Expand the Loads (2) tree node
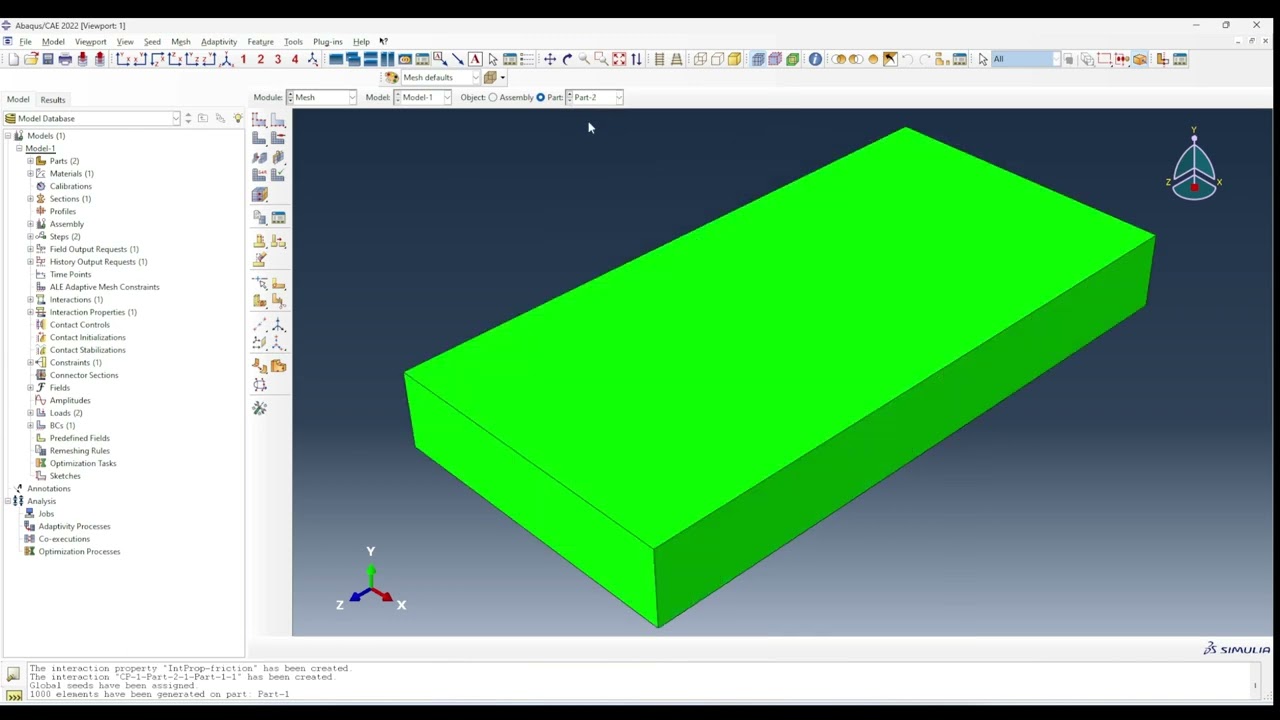Screen dimensions: 1280x720 click(30, 413)
